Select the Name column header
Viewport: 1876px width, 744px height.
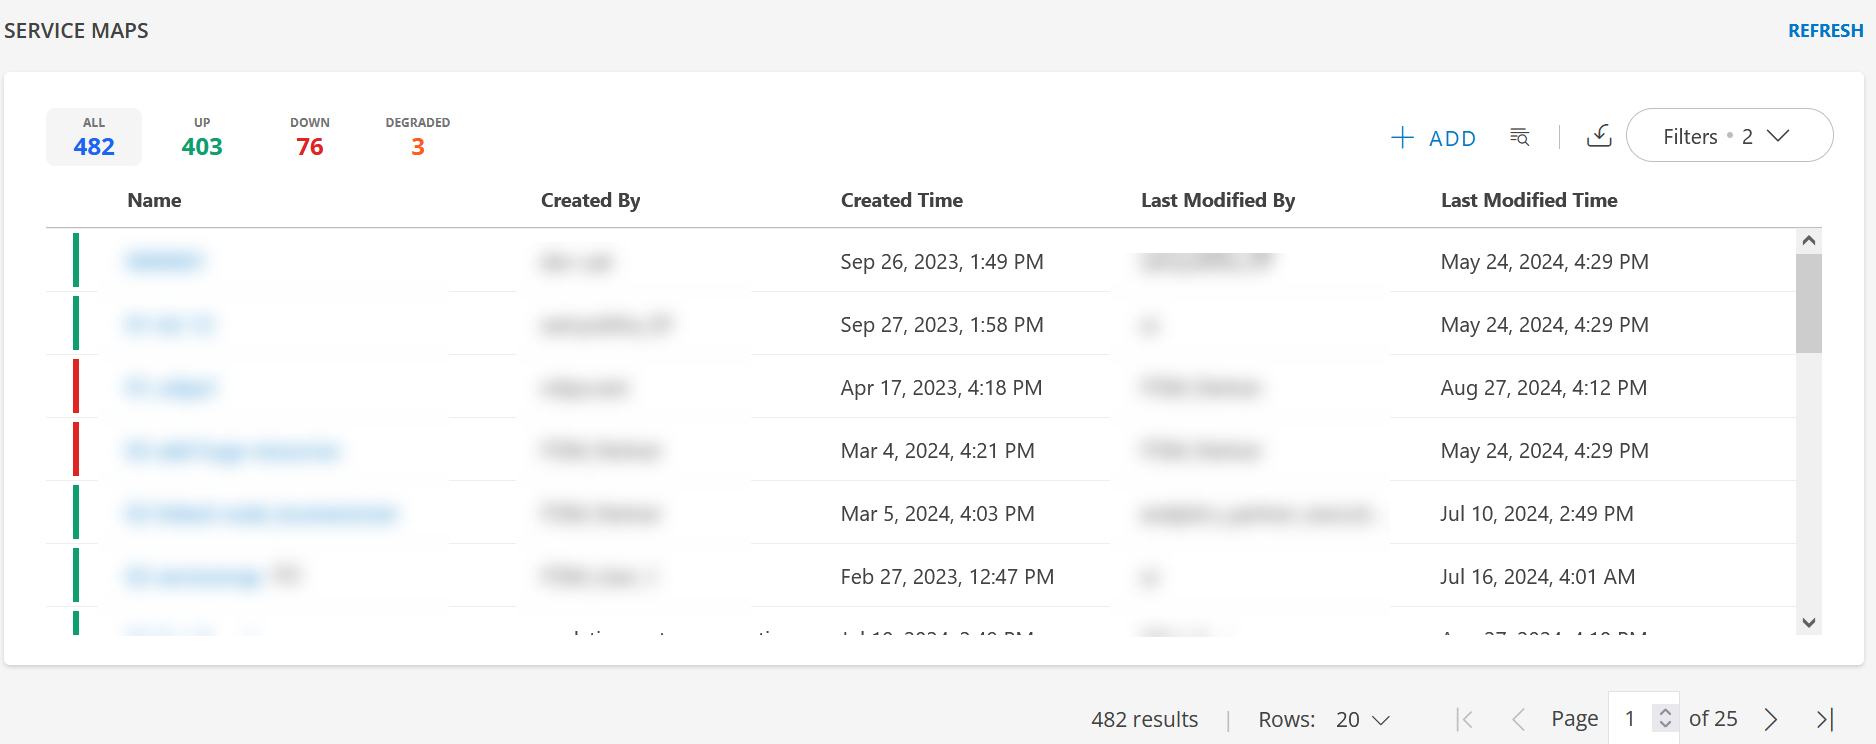154,200
